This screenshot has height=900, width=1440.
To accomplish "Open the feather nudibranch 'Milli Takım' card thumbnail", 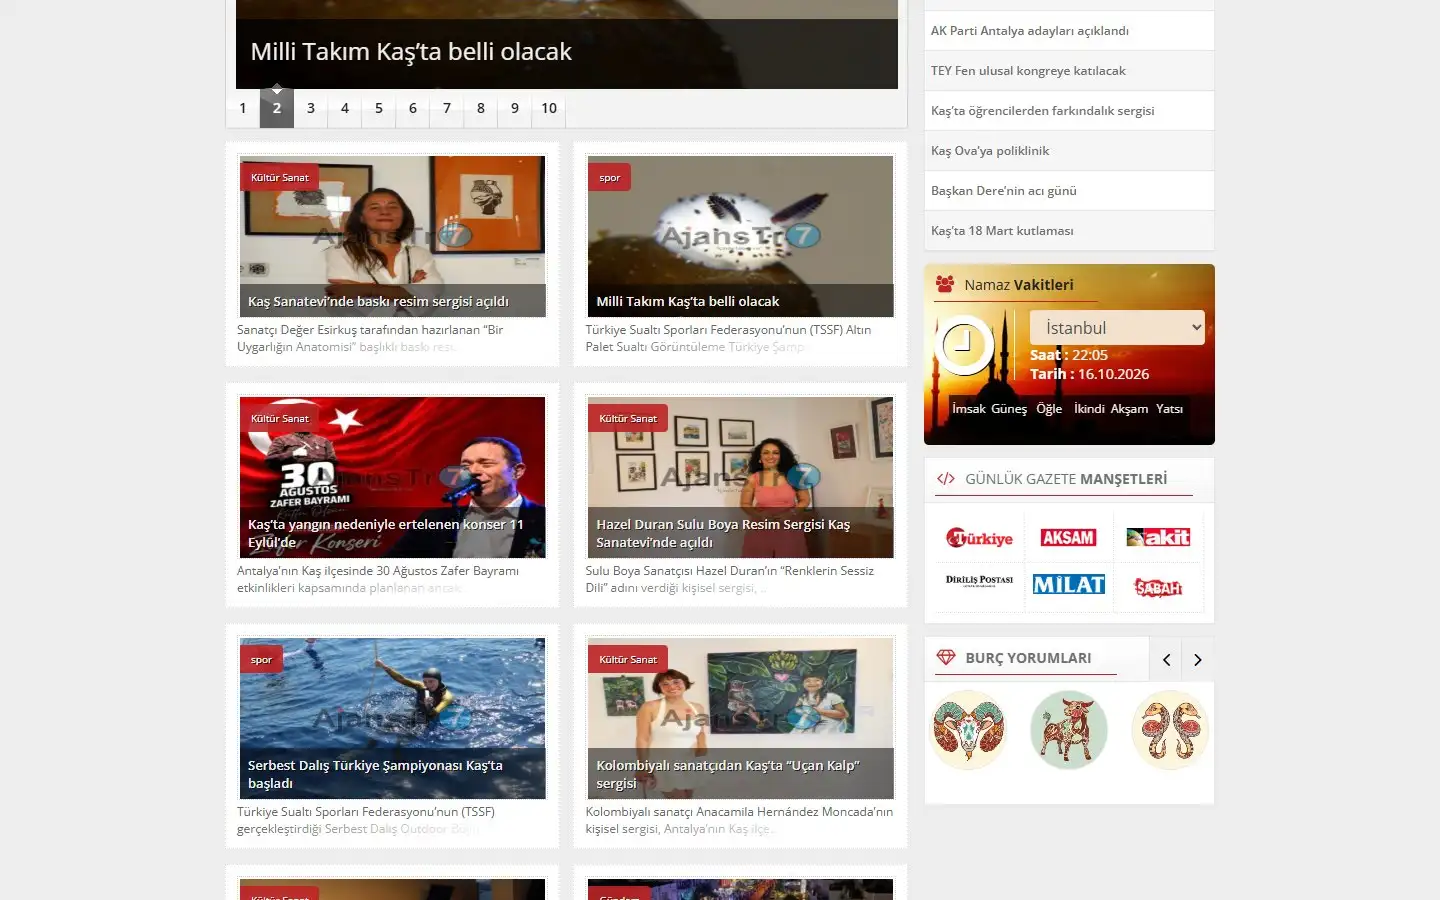I will (740, 236).
